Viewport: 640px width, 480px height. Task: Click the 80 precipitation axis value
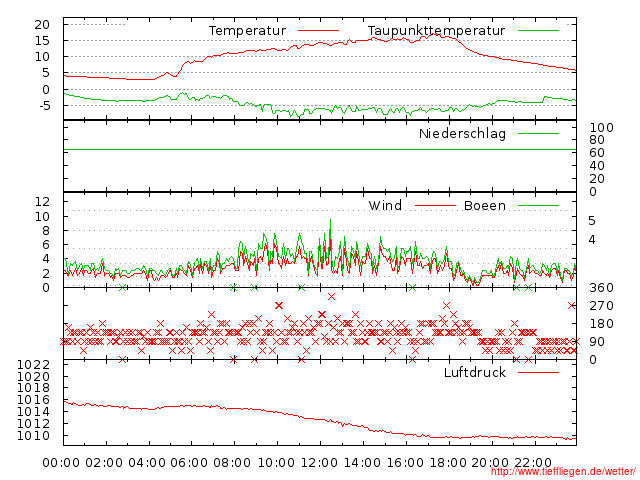click(597, 140)
